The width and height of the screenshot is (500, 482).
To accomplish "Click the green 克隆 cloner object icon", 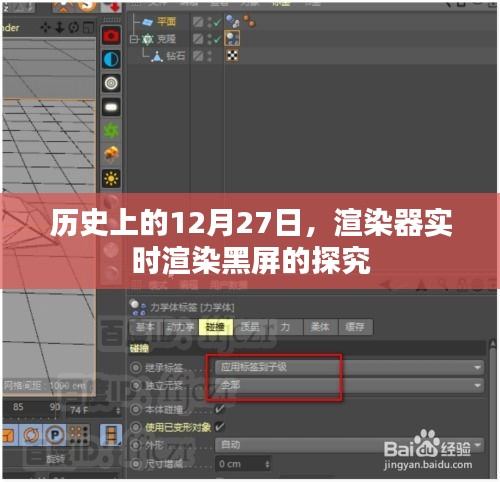I will tap(147, 39).
